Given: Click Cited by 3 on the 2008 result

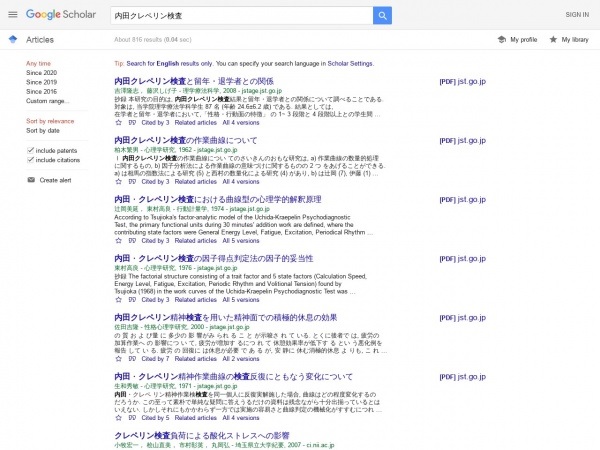Looking at the screenshot, I should click(x=155, y=123).
